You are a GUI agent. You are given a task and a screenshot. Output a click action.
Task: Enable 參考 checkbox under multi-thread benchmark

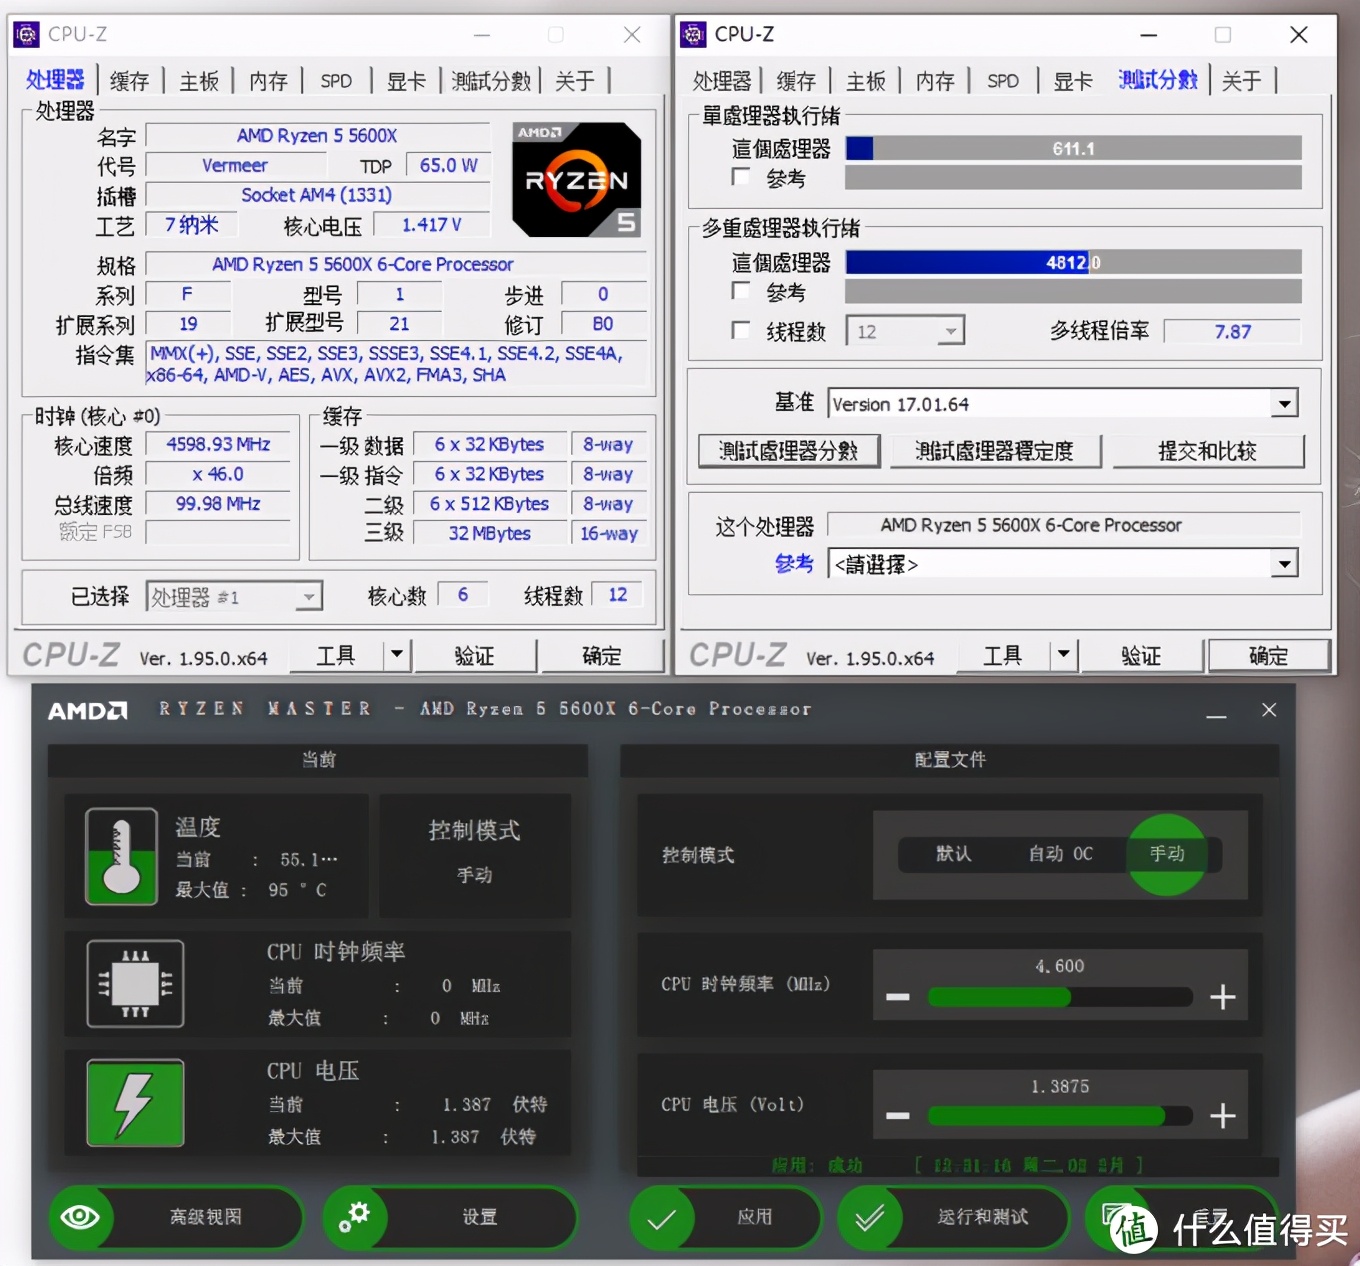(741, 292)
